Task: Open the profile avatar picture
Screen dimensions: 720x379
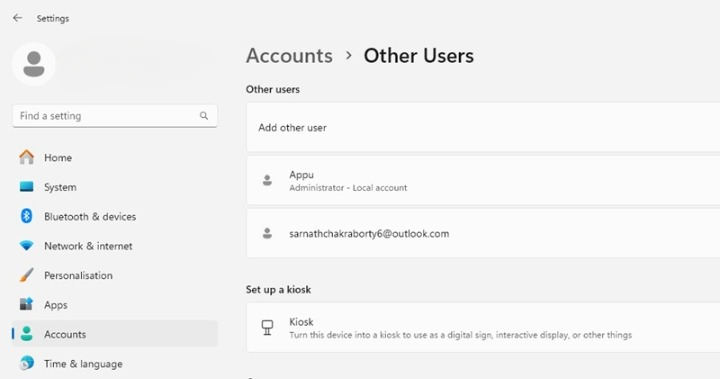Action: 34,64
